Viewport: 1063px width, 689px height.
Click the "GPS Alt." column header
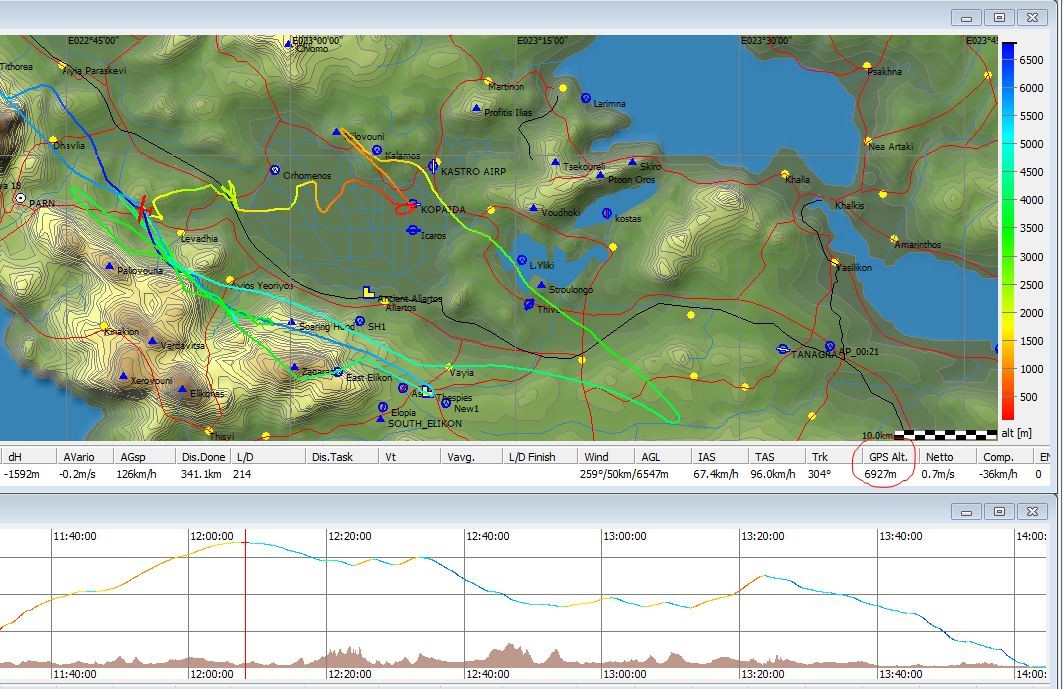tap(888, 457)
